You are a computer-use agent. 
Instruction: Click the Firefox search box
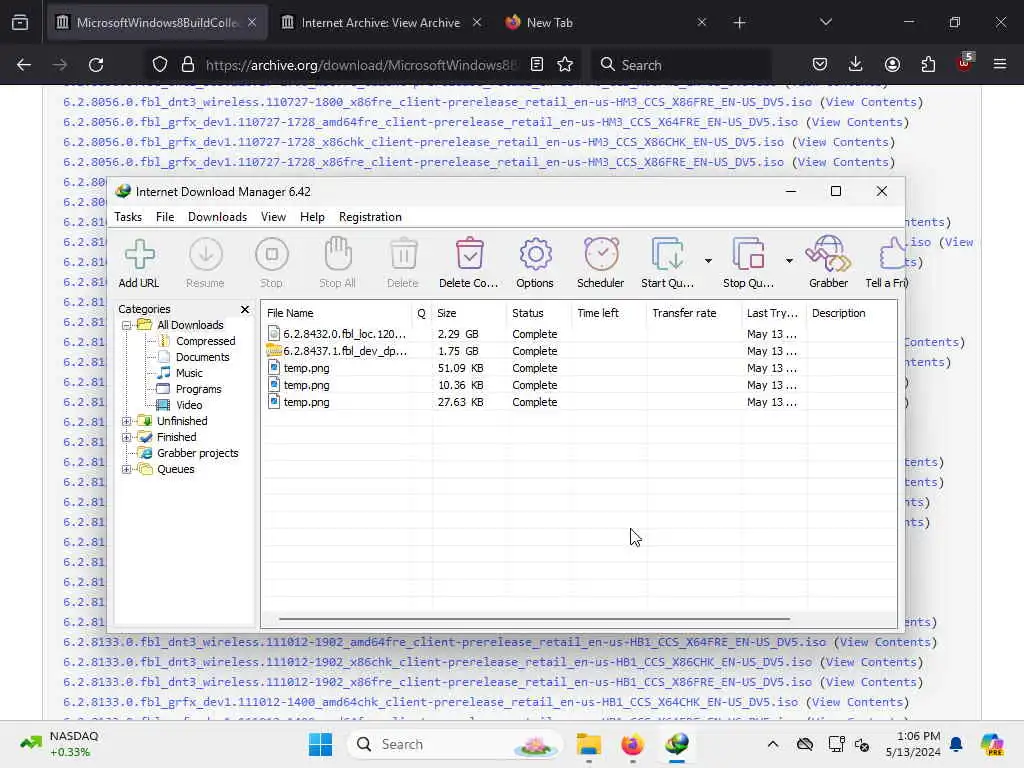[682, 65]
